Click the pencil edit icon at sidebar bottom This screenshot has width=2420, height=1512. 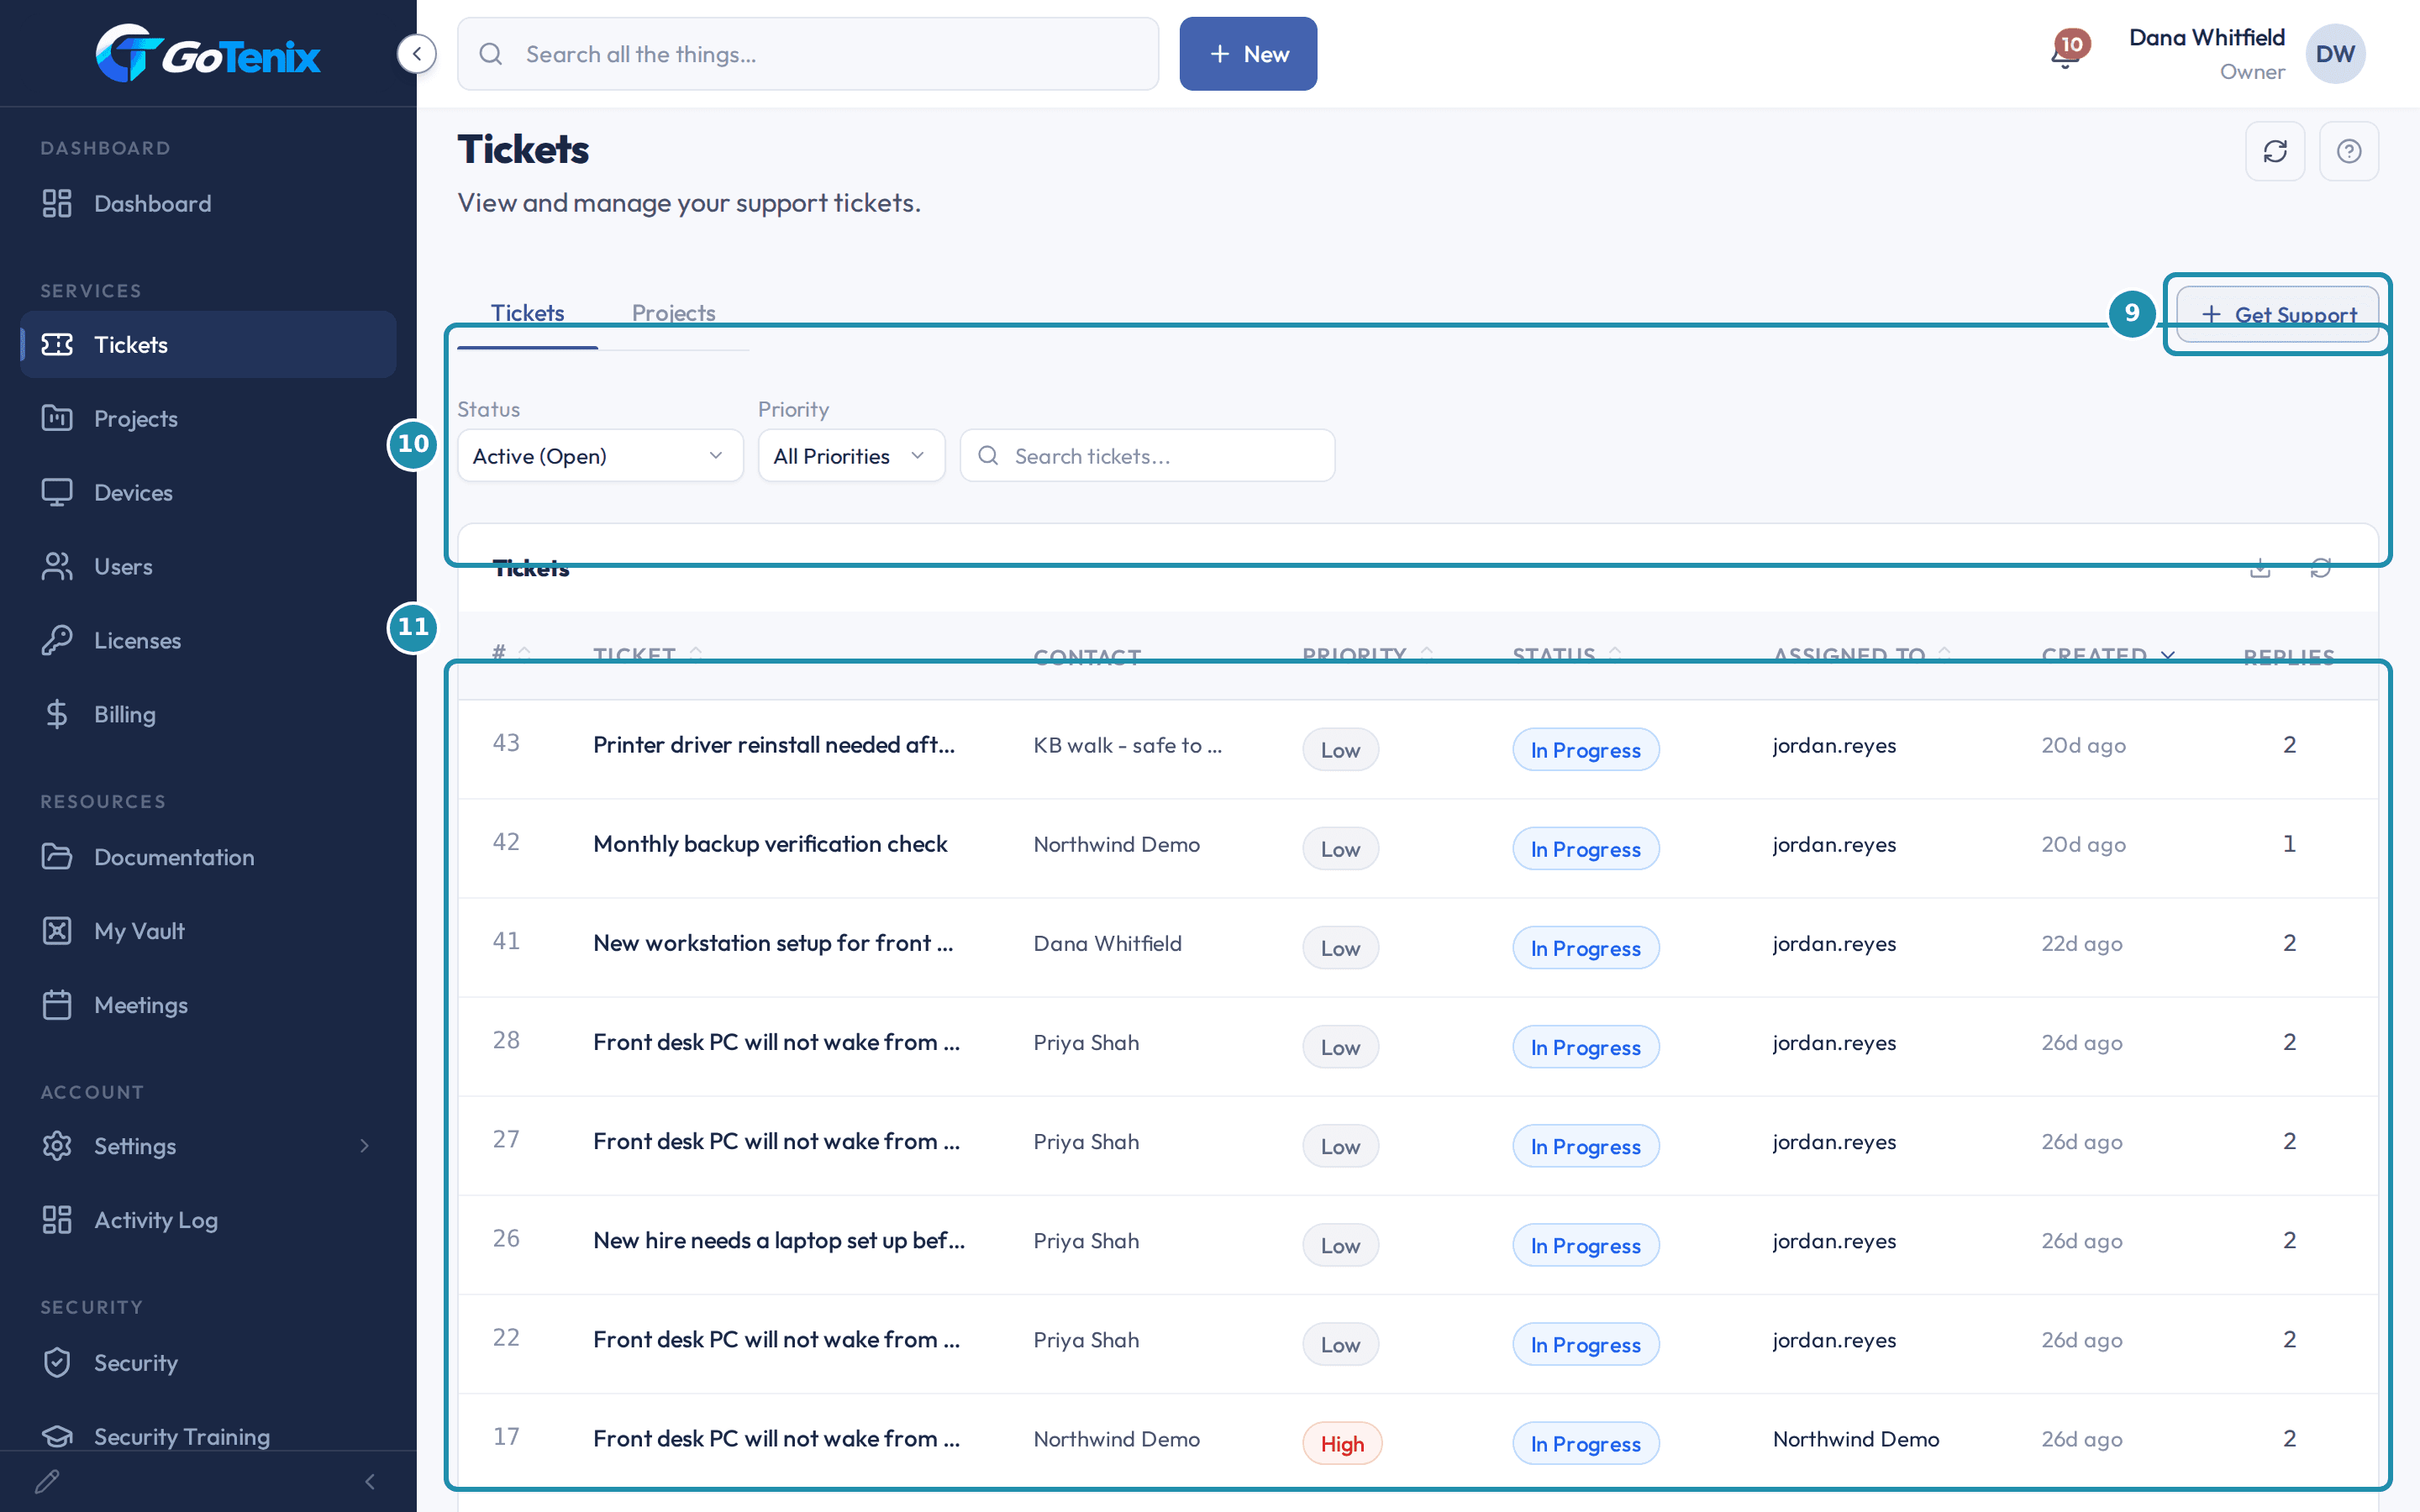(x=47, y=1481)
